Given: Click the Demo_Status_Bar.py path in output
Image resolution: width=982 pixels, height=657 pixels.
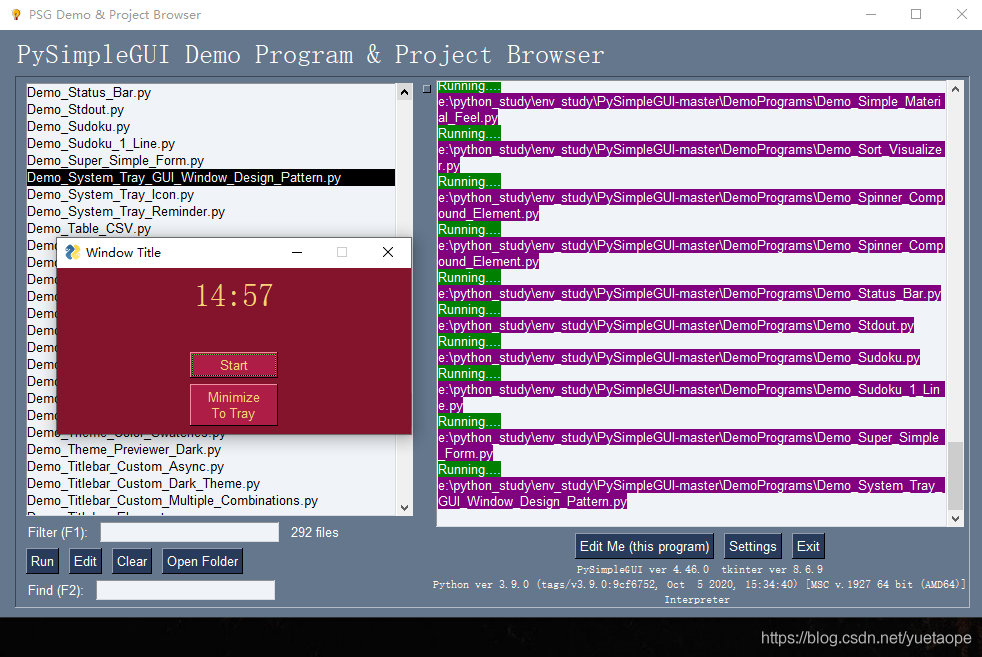Looking at the screenshot, I should tap(689, 294).
